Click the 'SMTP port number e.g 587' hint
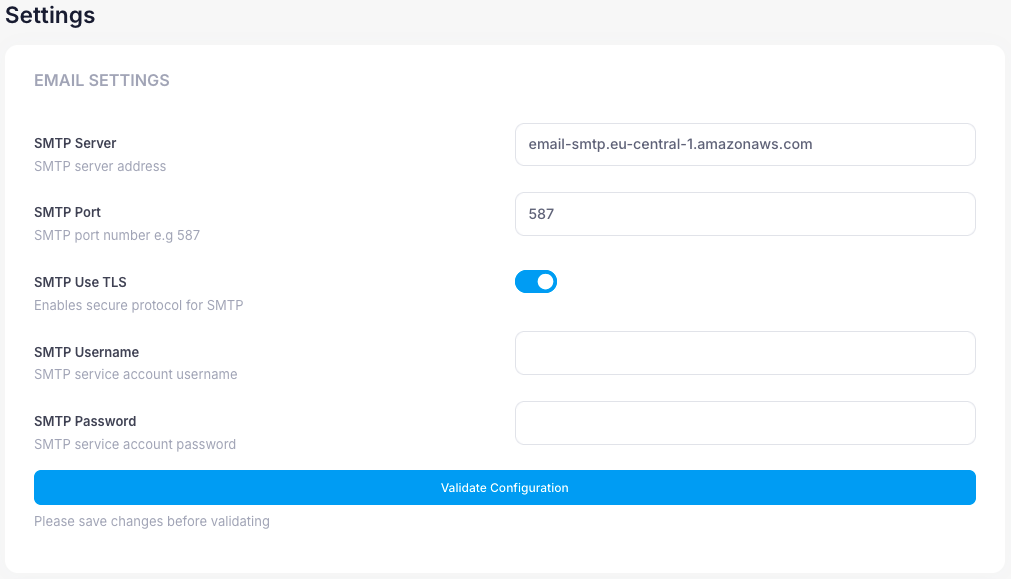This screenshot has width=1011, height=579. click(x=117, y=235)
